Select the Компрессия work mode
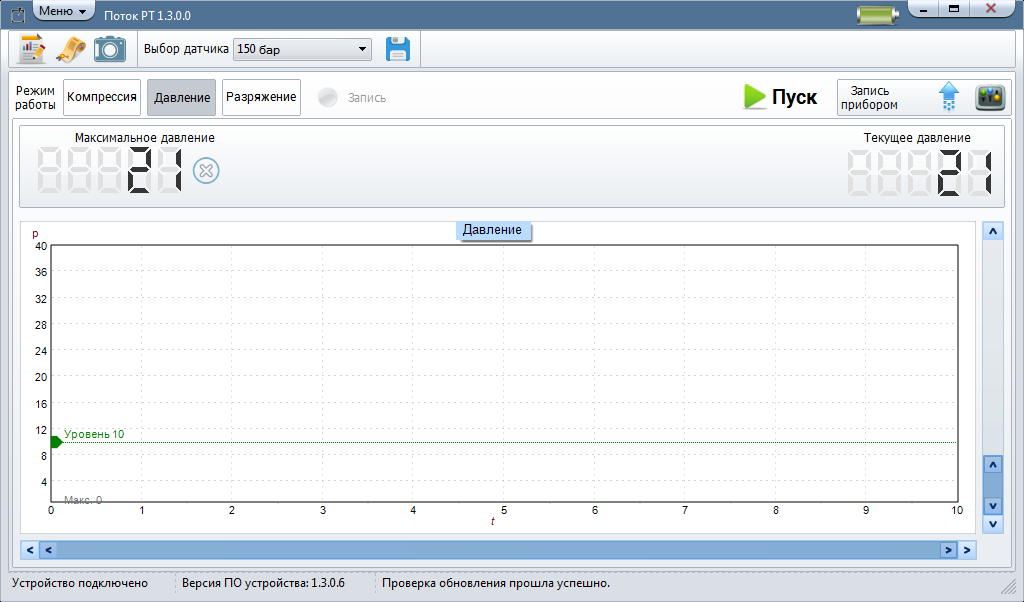Screen dimensions: 1024x602 (x=102, y=98)
